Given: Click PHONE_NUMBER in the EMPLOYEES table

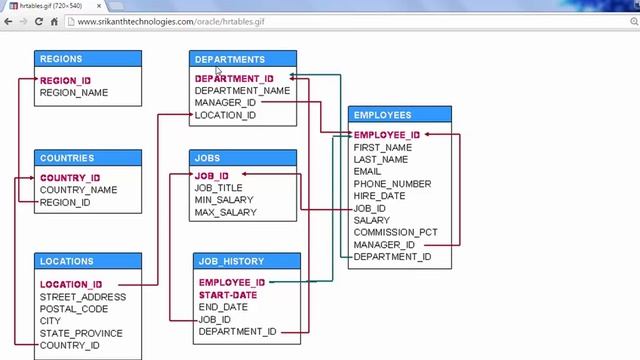Looking at the screenshot, I should (392, 184).
